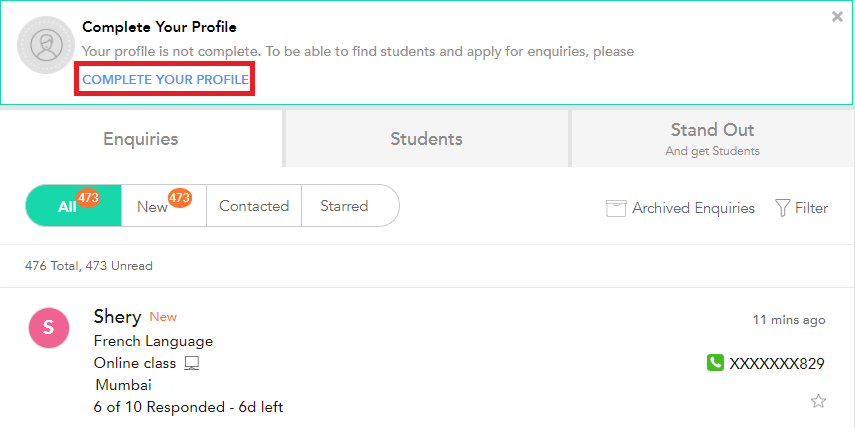Switch to the Enquiries tab
The image size is (855, 428).
(141, 139)
